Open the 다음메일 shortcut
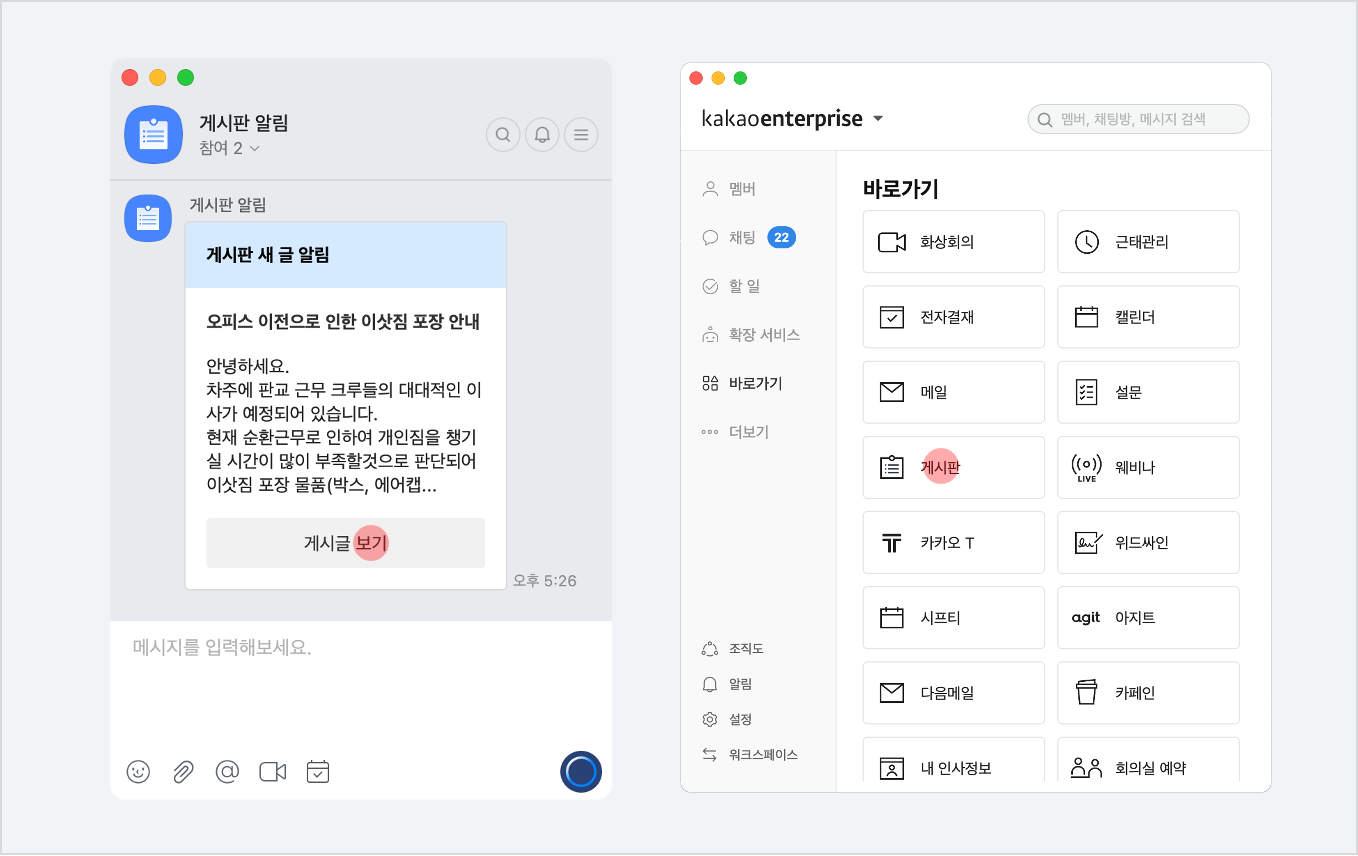This screenshot has width=1358, height=856. [954, 693]
